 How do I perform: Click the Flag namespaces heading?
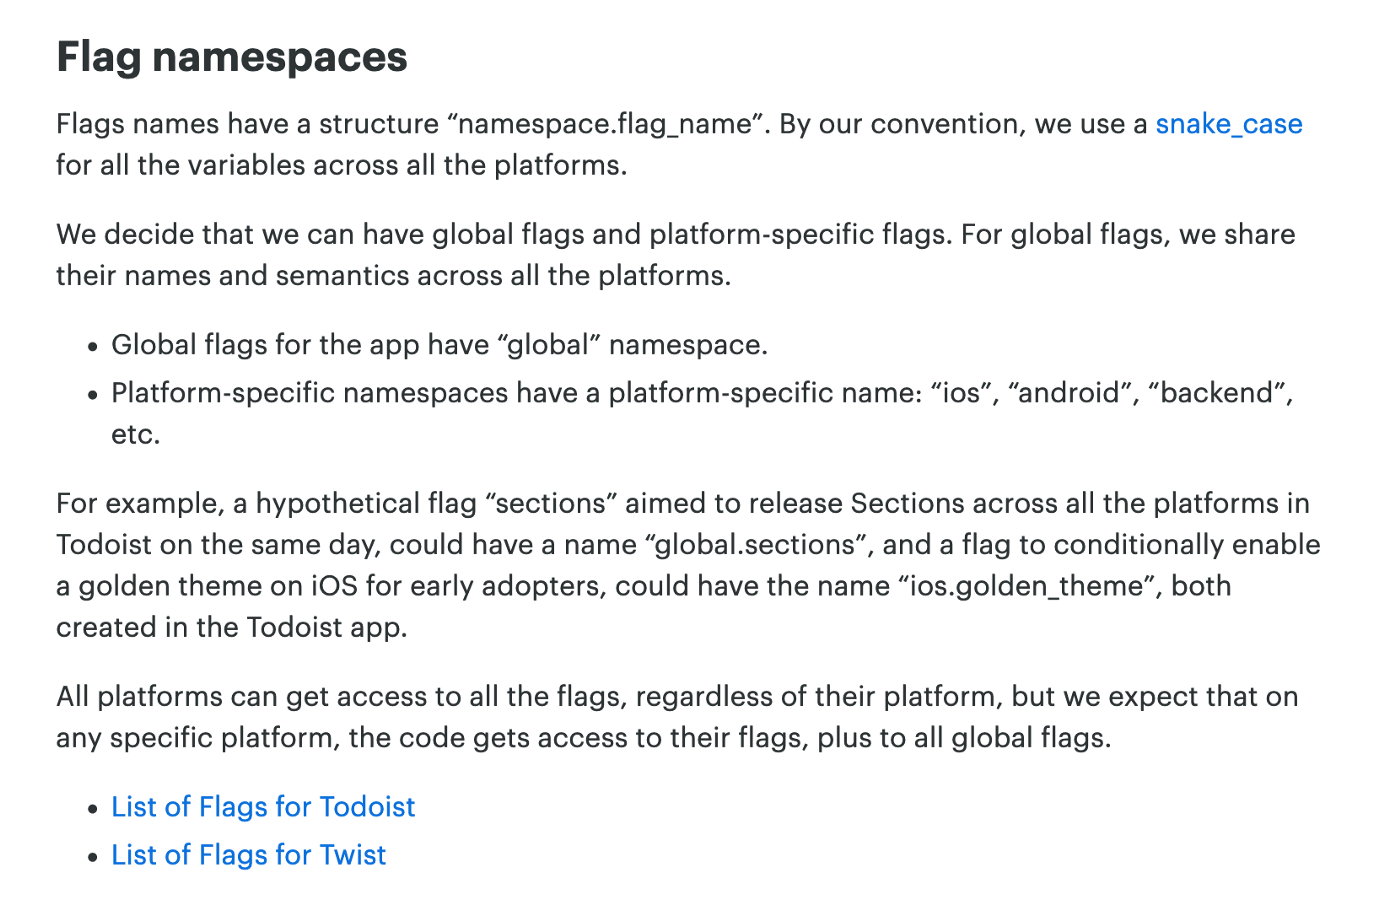point(232,57)
